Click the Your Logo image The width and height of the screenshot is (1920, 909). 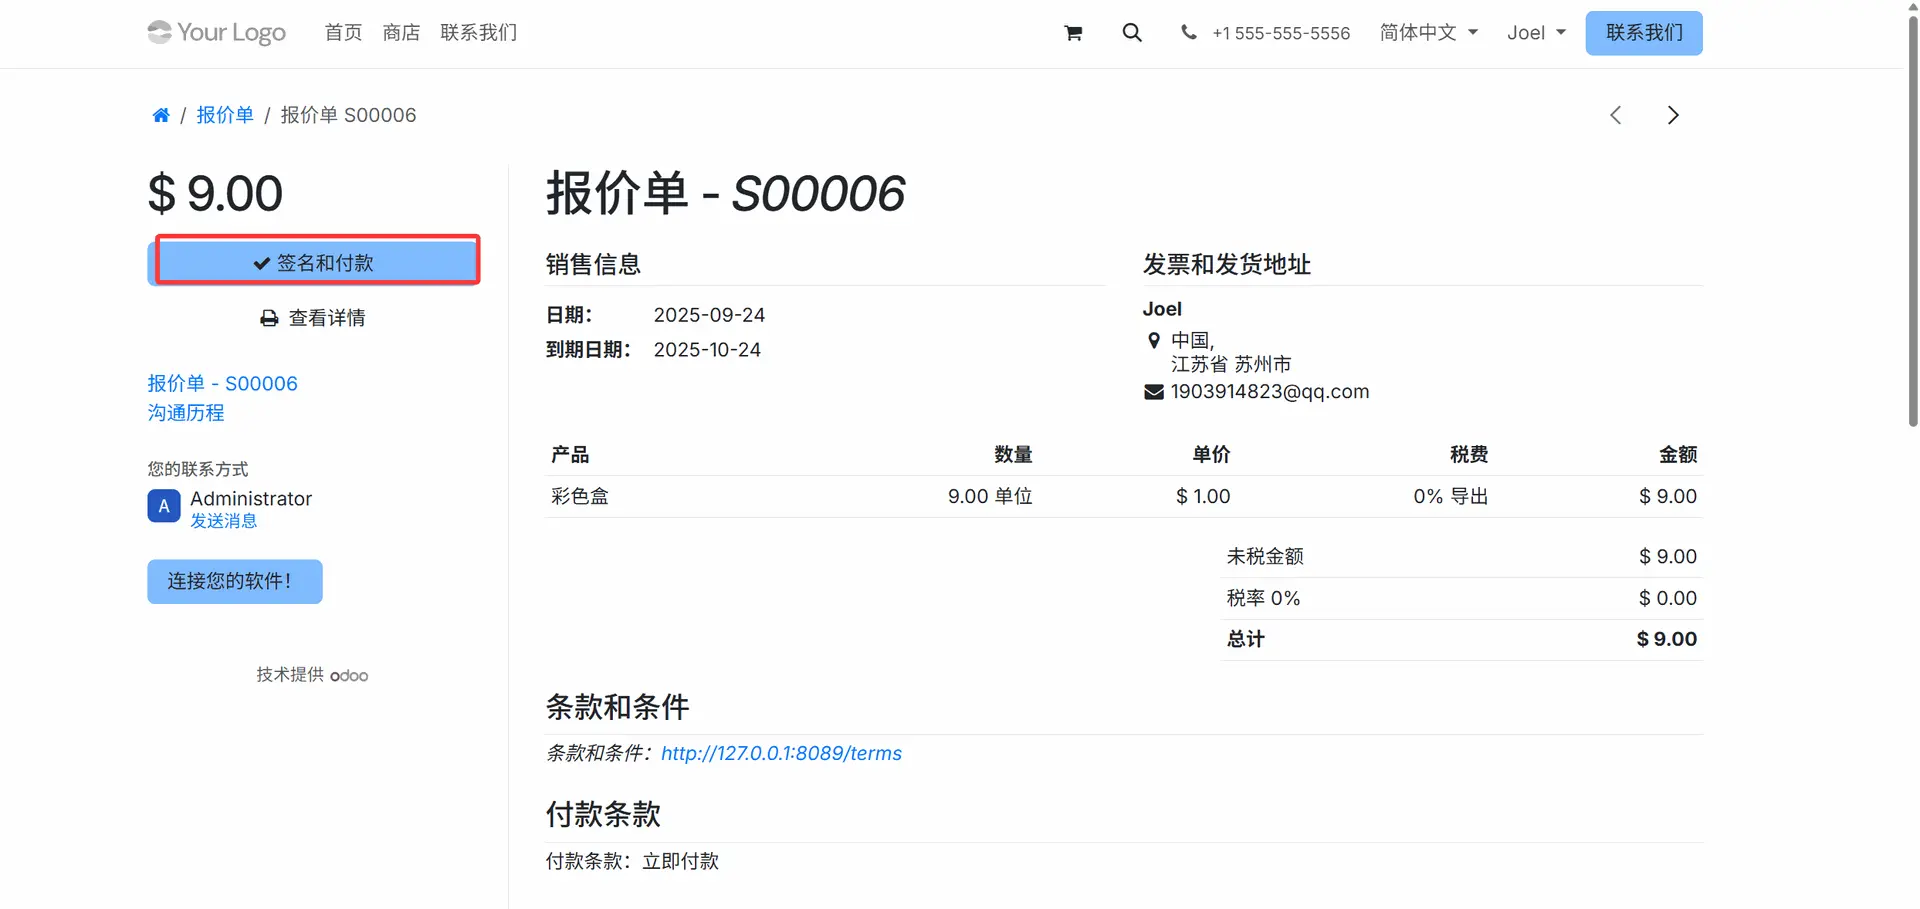pyautogui.click(x=216, y=33)
